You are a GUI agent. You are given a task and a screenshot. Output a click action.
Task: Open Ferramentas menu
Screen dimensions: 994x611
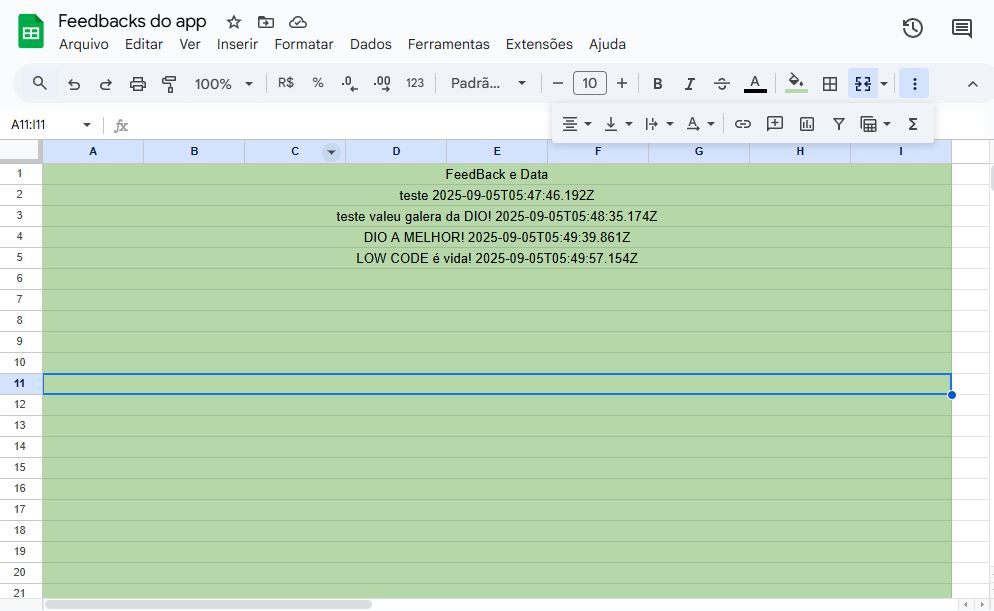point(448,44)
